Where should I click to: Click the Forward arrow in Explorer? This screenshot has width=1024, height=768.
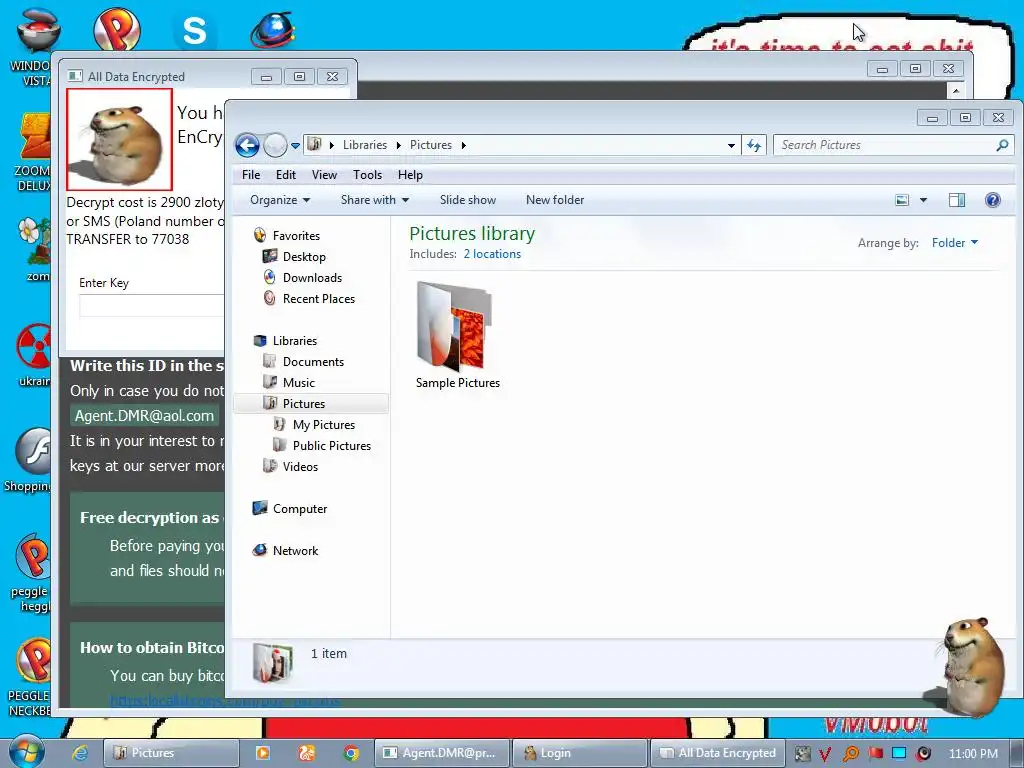275,145
